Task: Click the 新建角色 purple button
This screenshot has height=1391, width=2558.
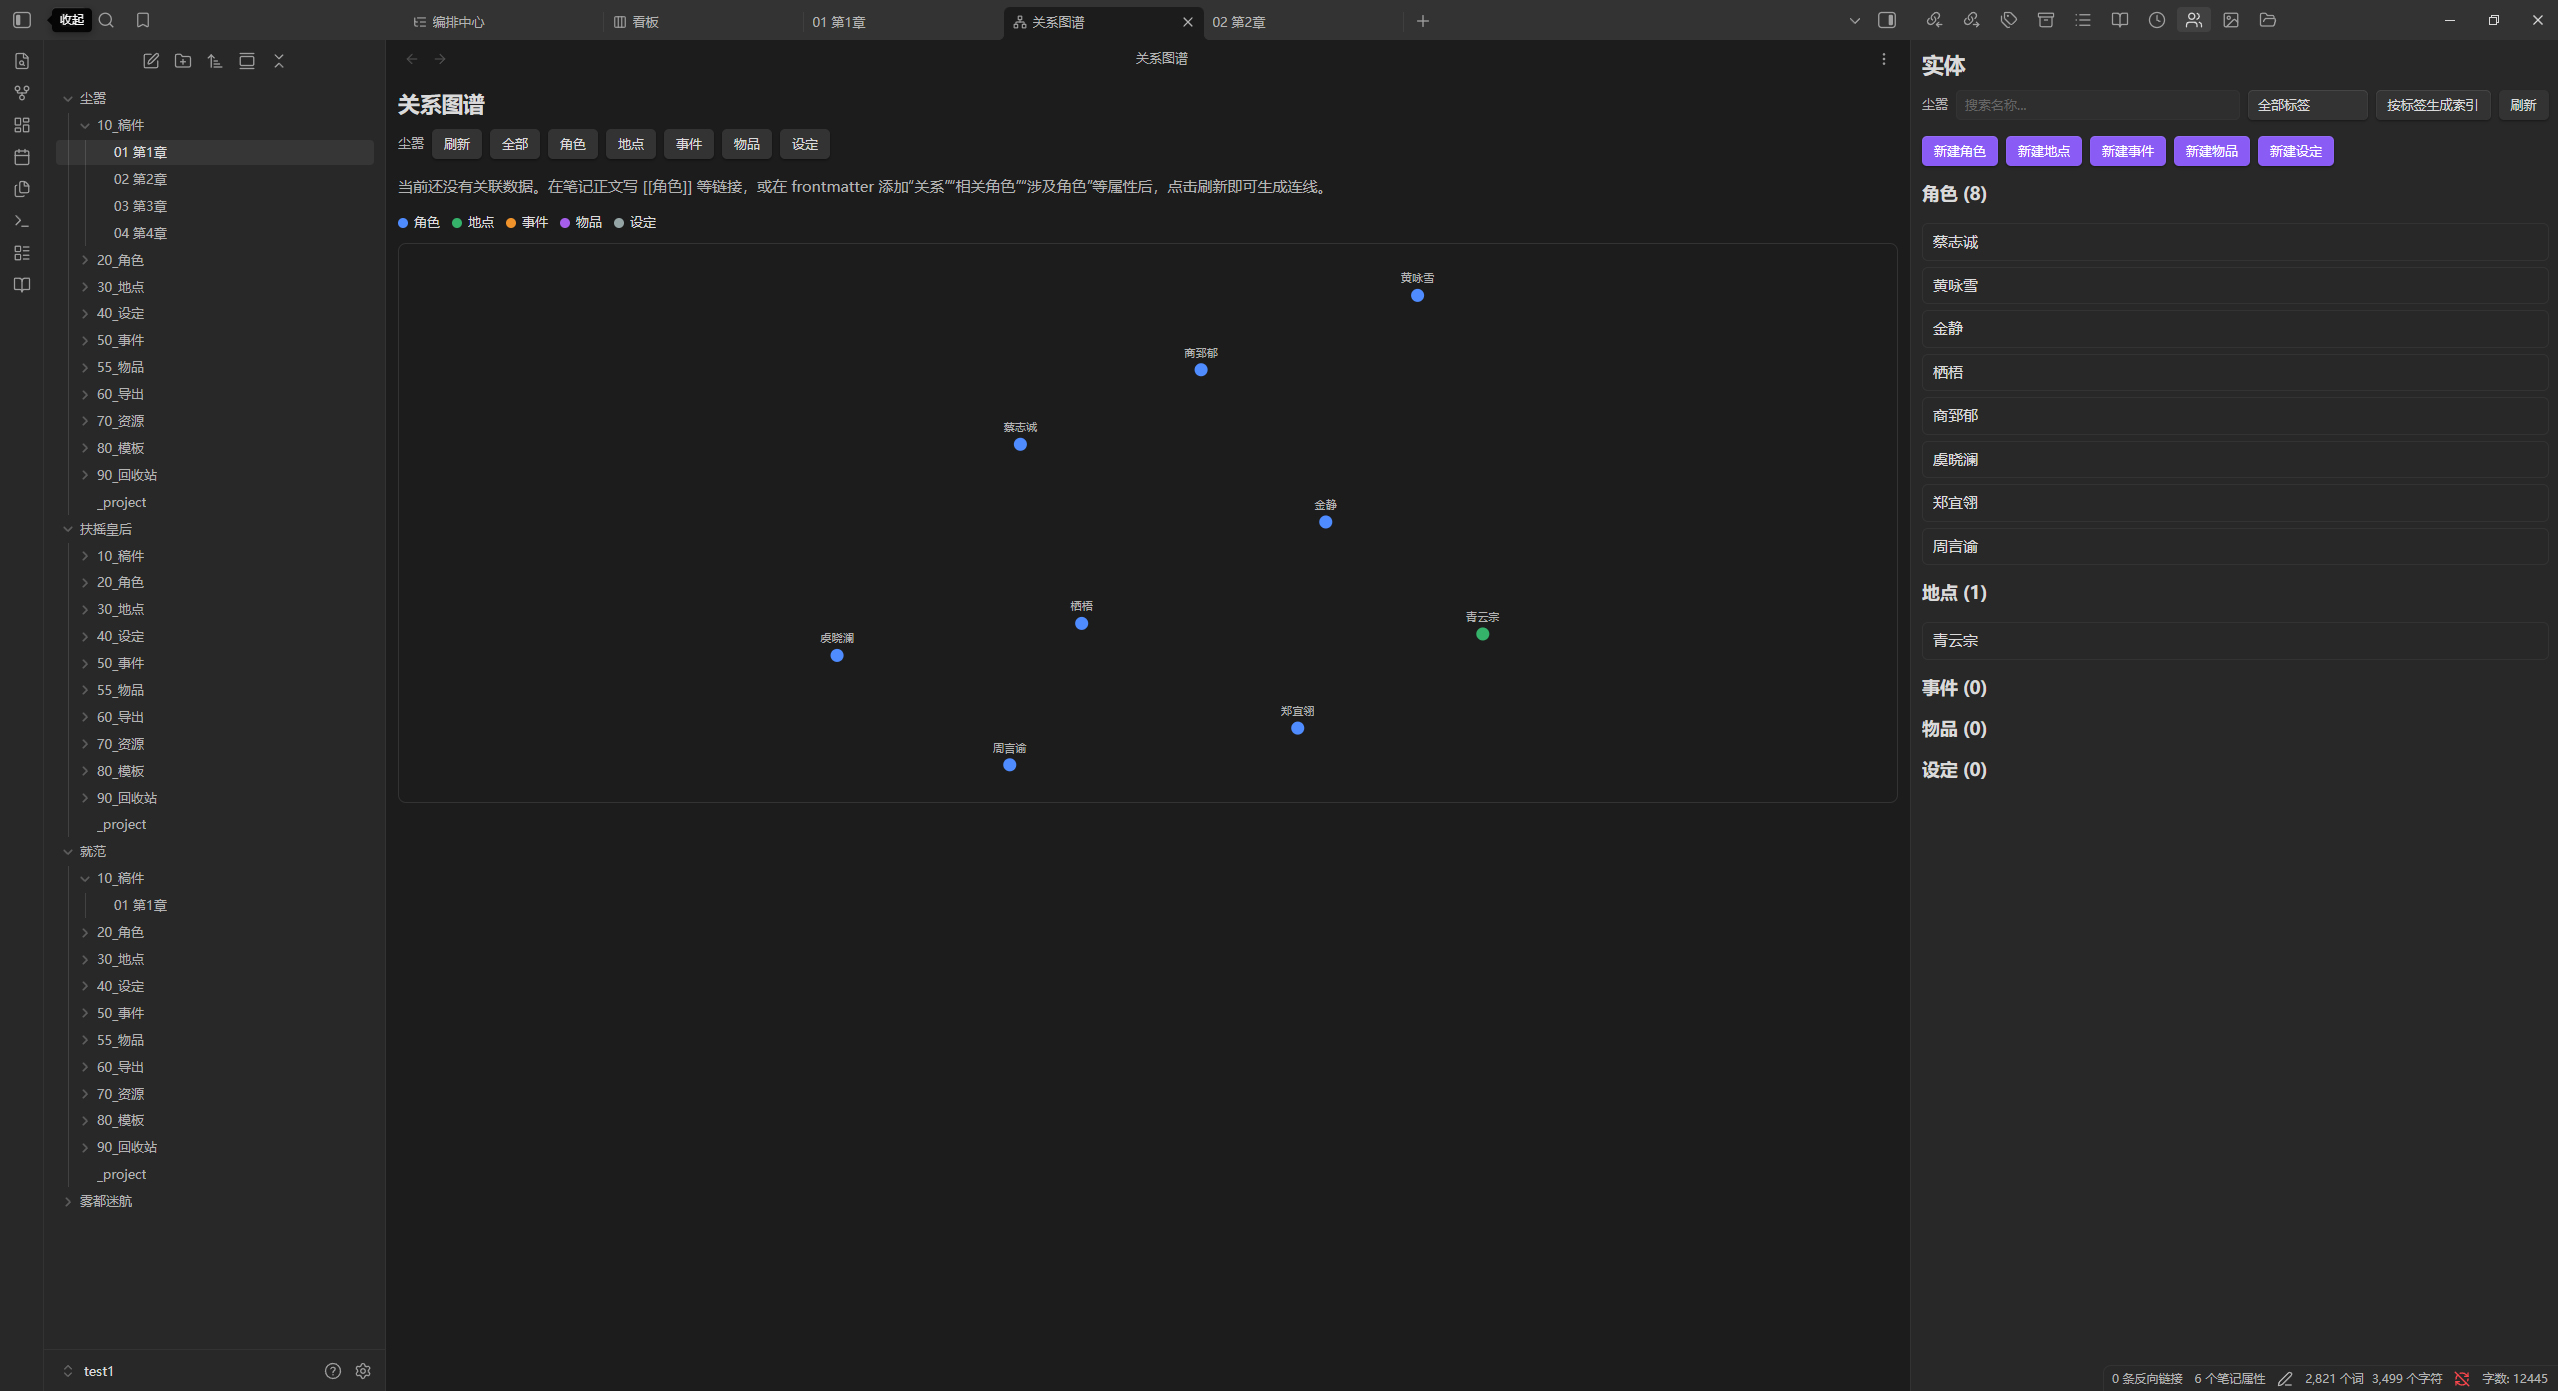Action: 1959,151
